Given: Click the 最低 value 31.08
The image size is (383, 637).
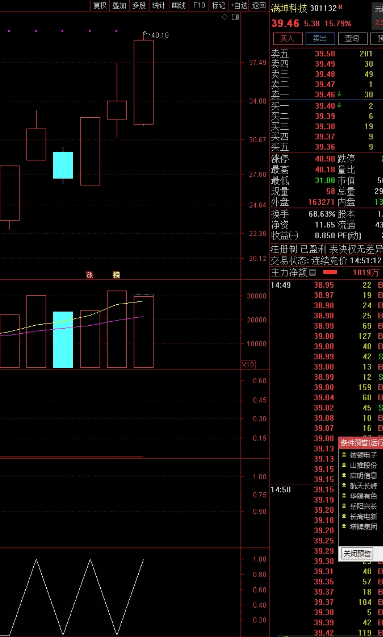Looking at the screenshot, I should (325, 180).
